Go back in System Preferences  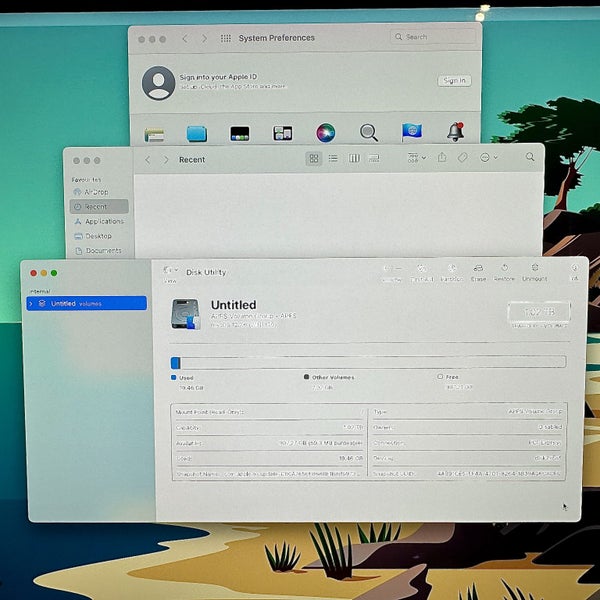point(185,39)
